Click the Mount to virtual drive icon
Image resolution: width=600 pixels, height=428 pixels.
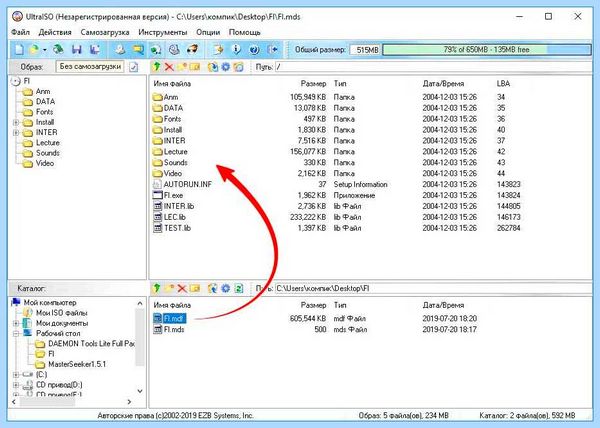pos(174,49)
